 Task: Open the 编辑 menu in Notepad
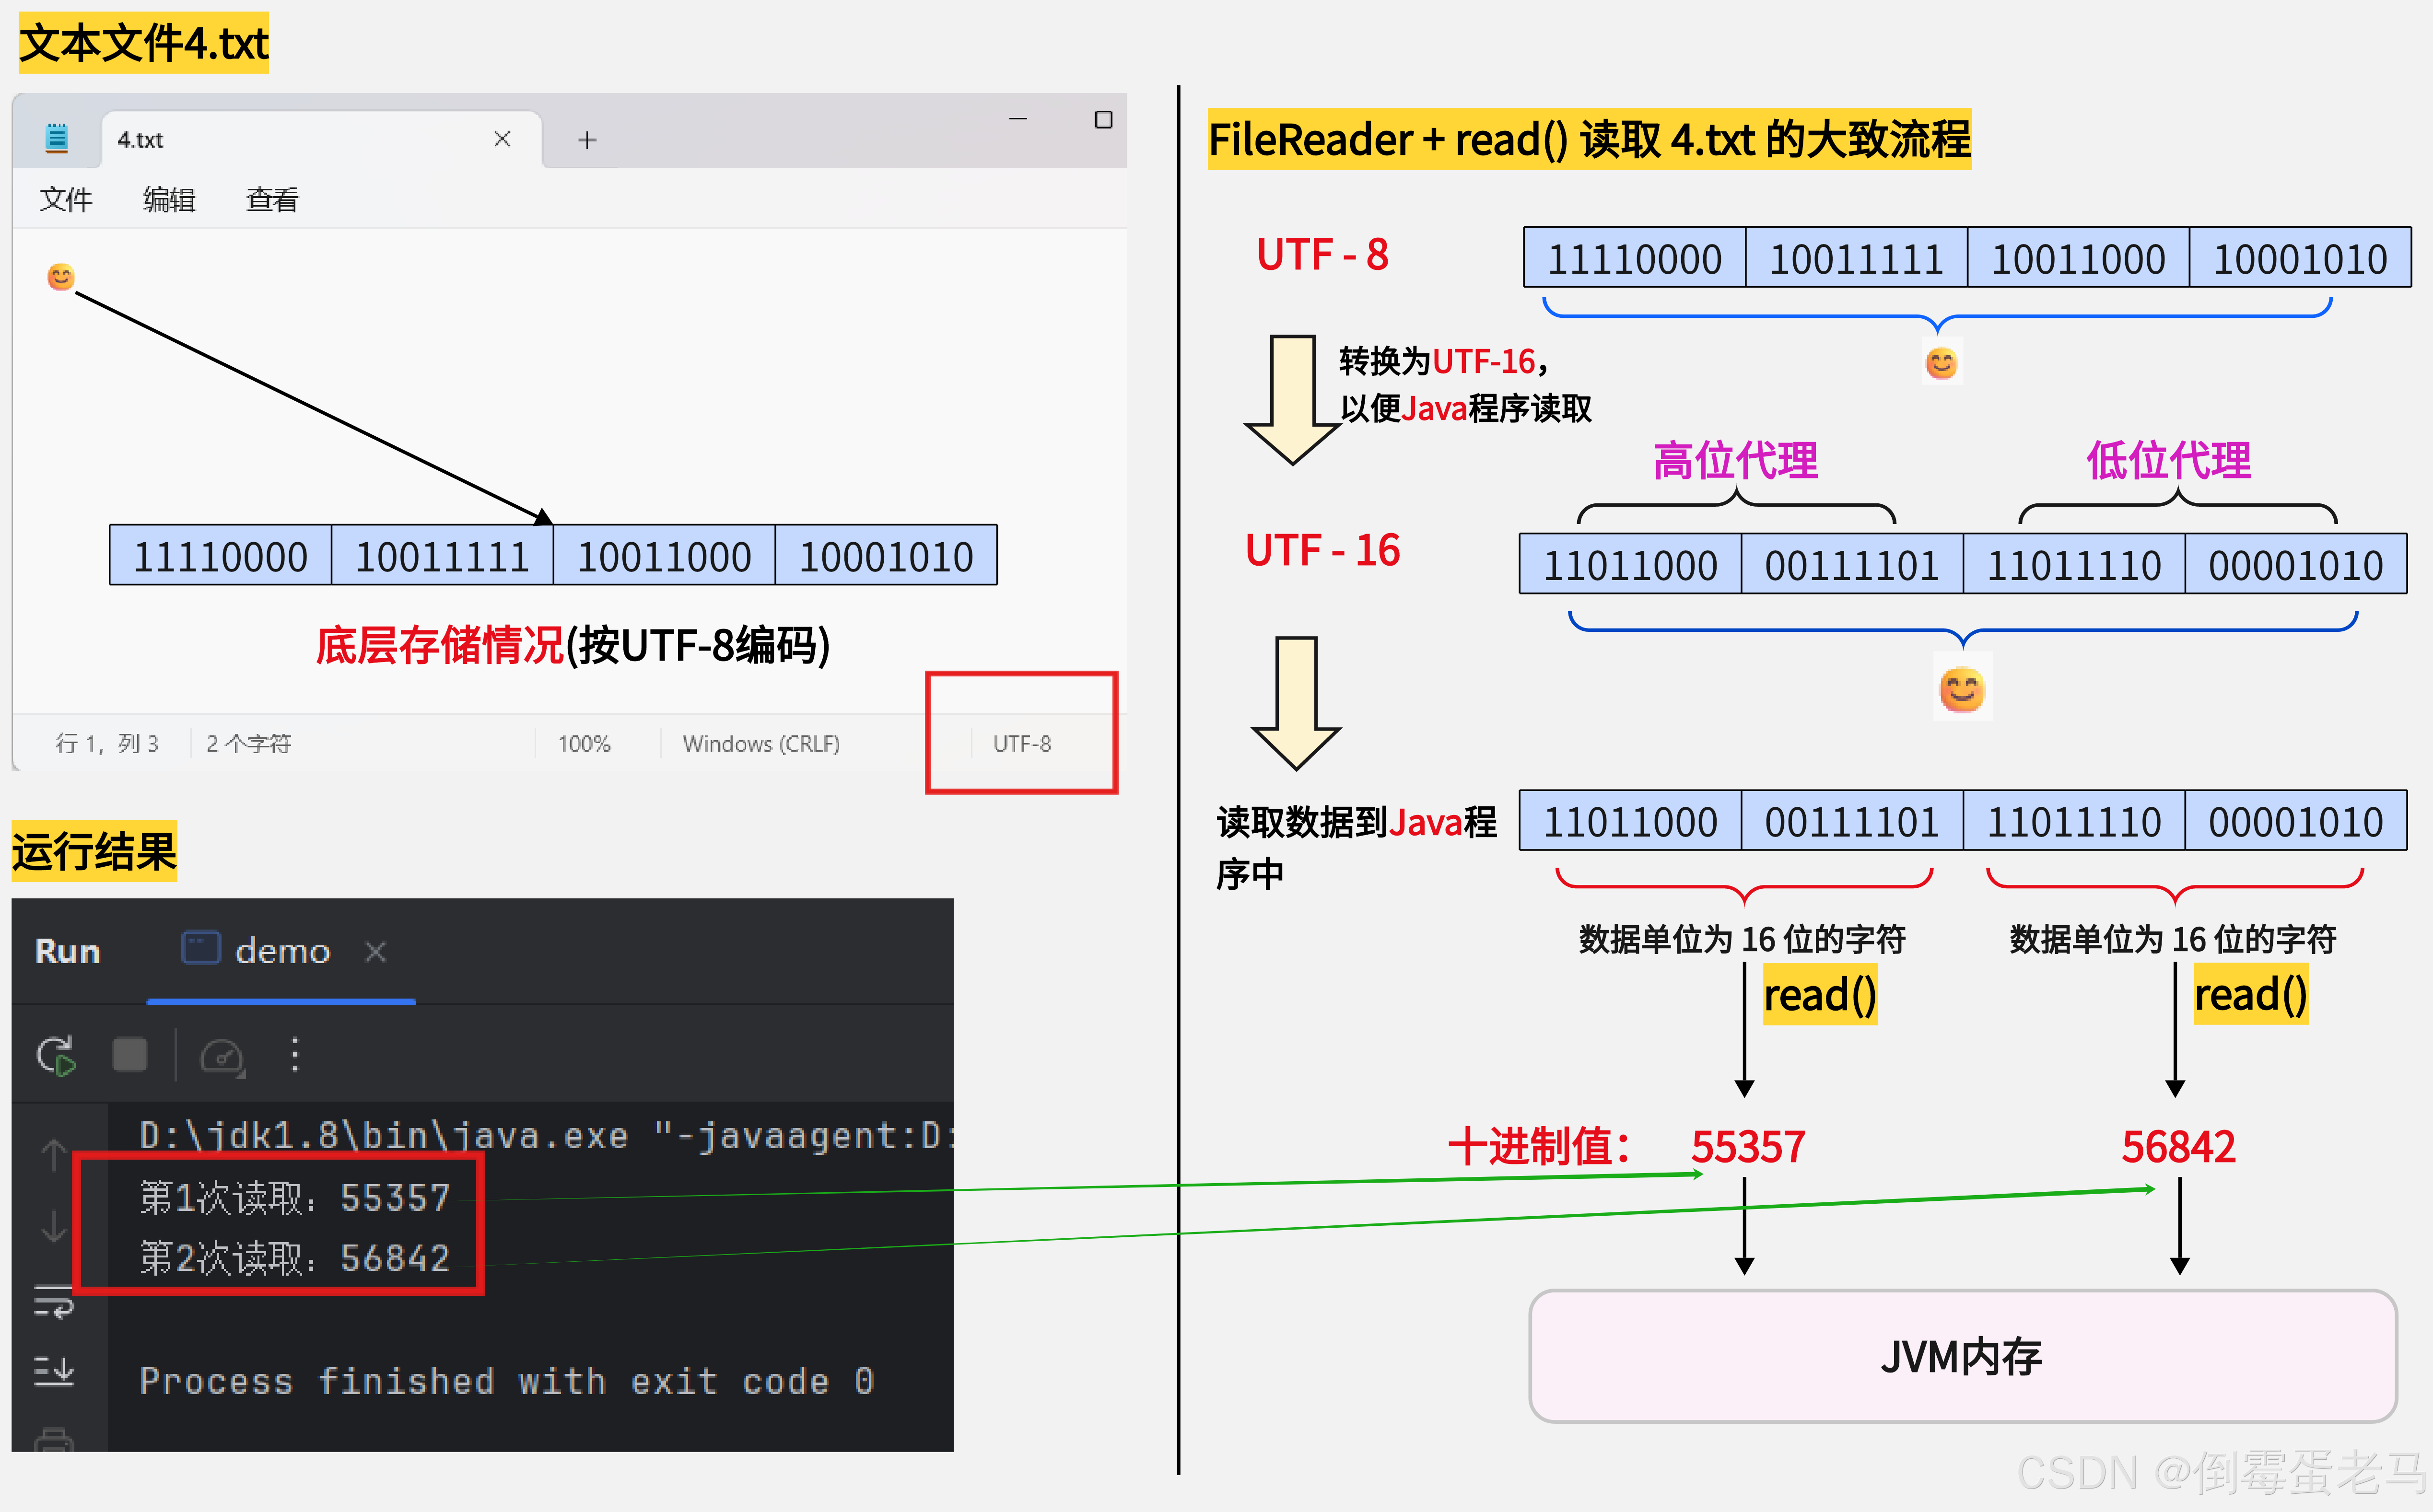(x=168, y=200)
